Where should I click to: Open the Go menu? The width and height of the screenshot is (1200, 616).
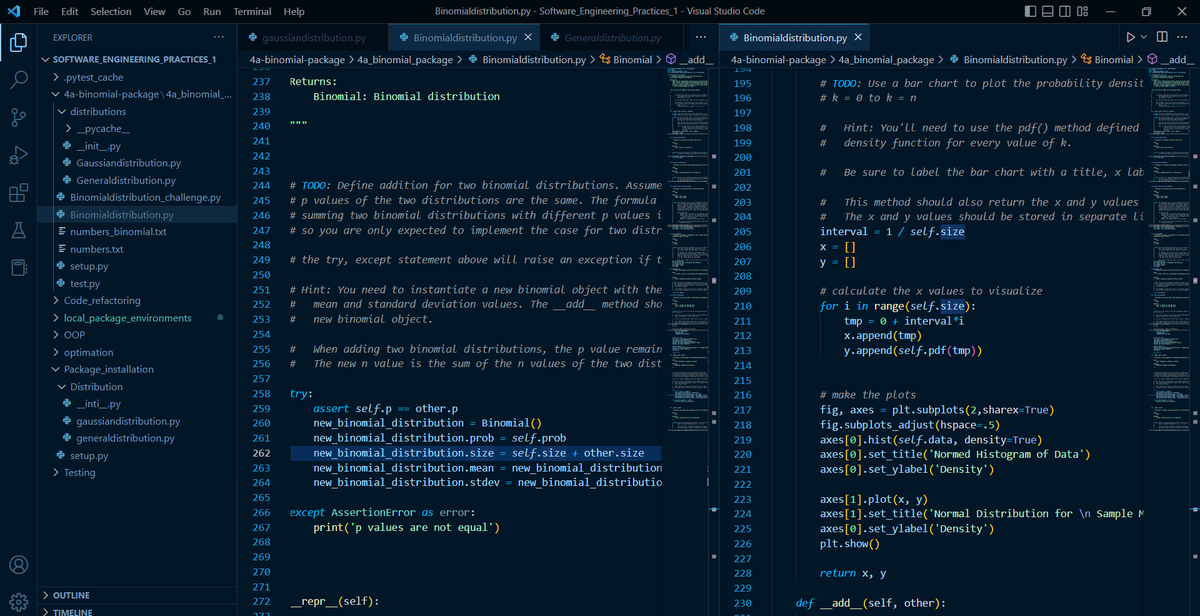184,11
